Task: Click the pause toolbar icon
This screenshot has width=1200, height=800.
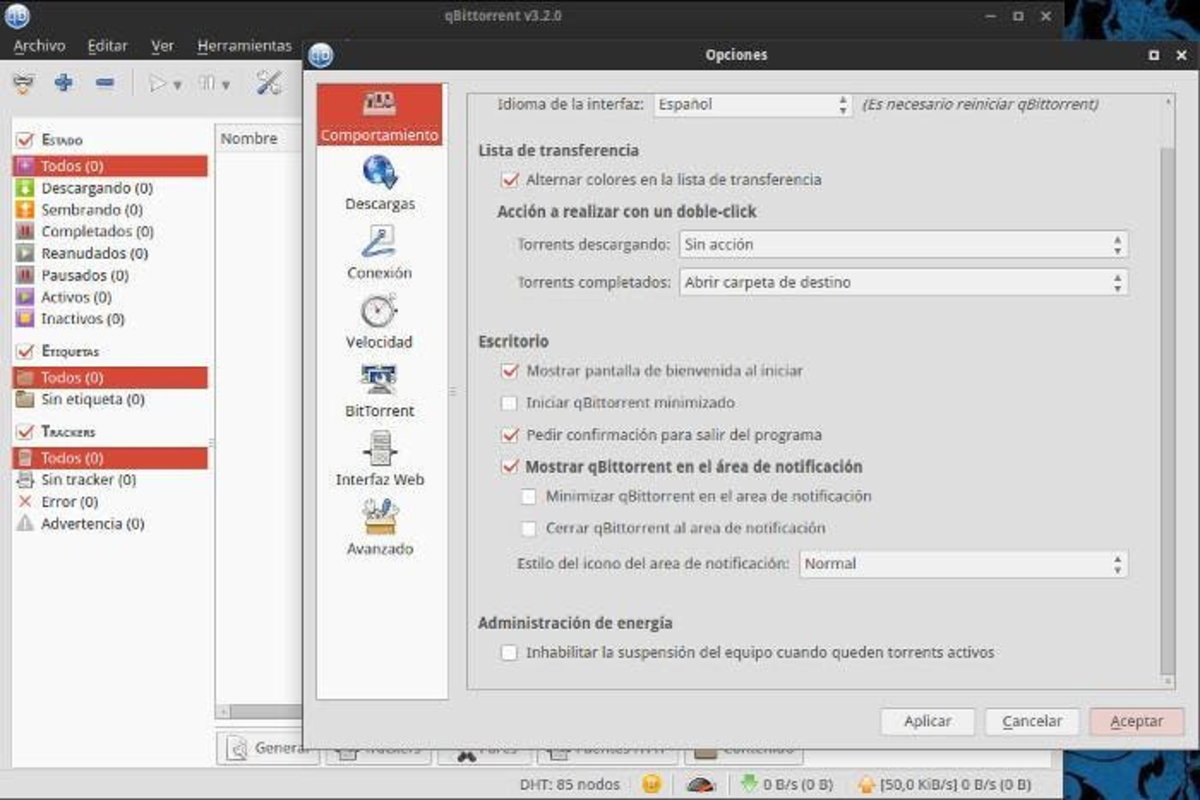Action: pyautogui.click(x=208, y=84)
